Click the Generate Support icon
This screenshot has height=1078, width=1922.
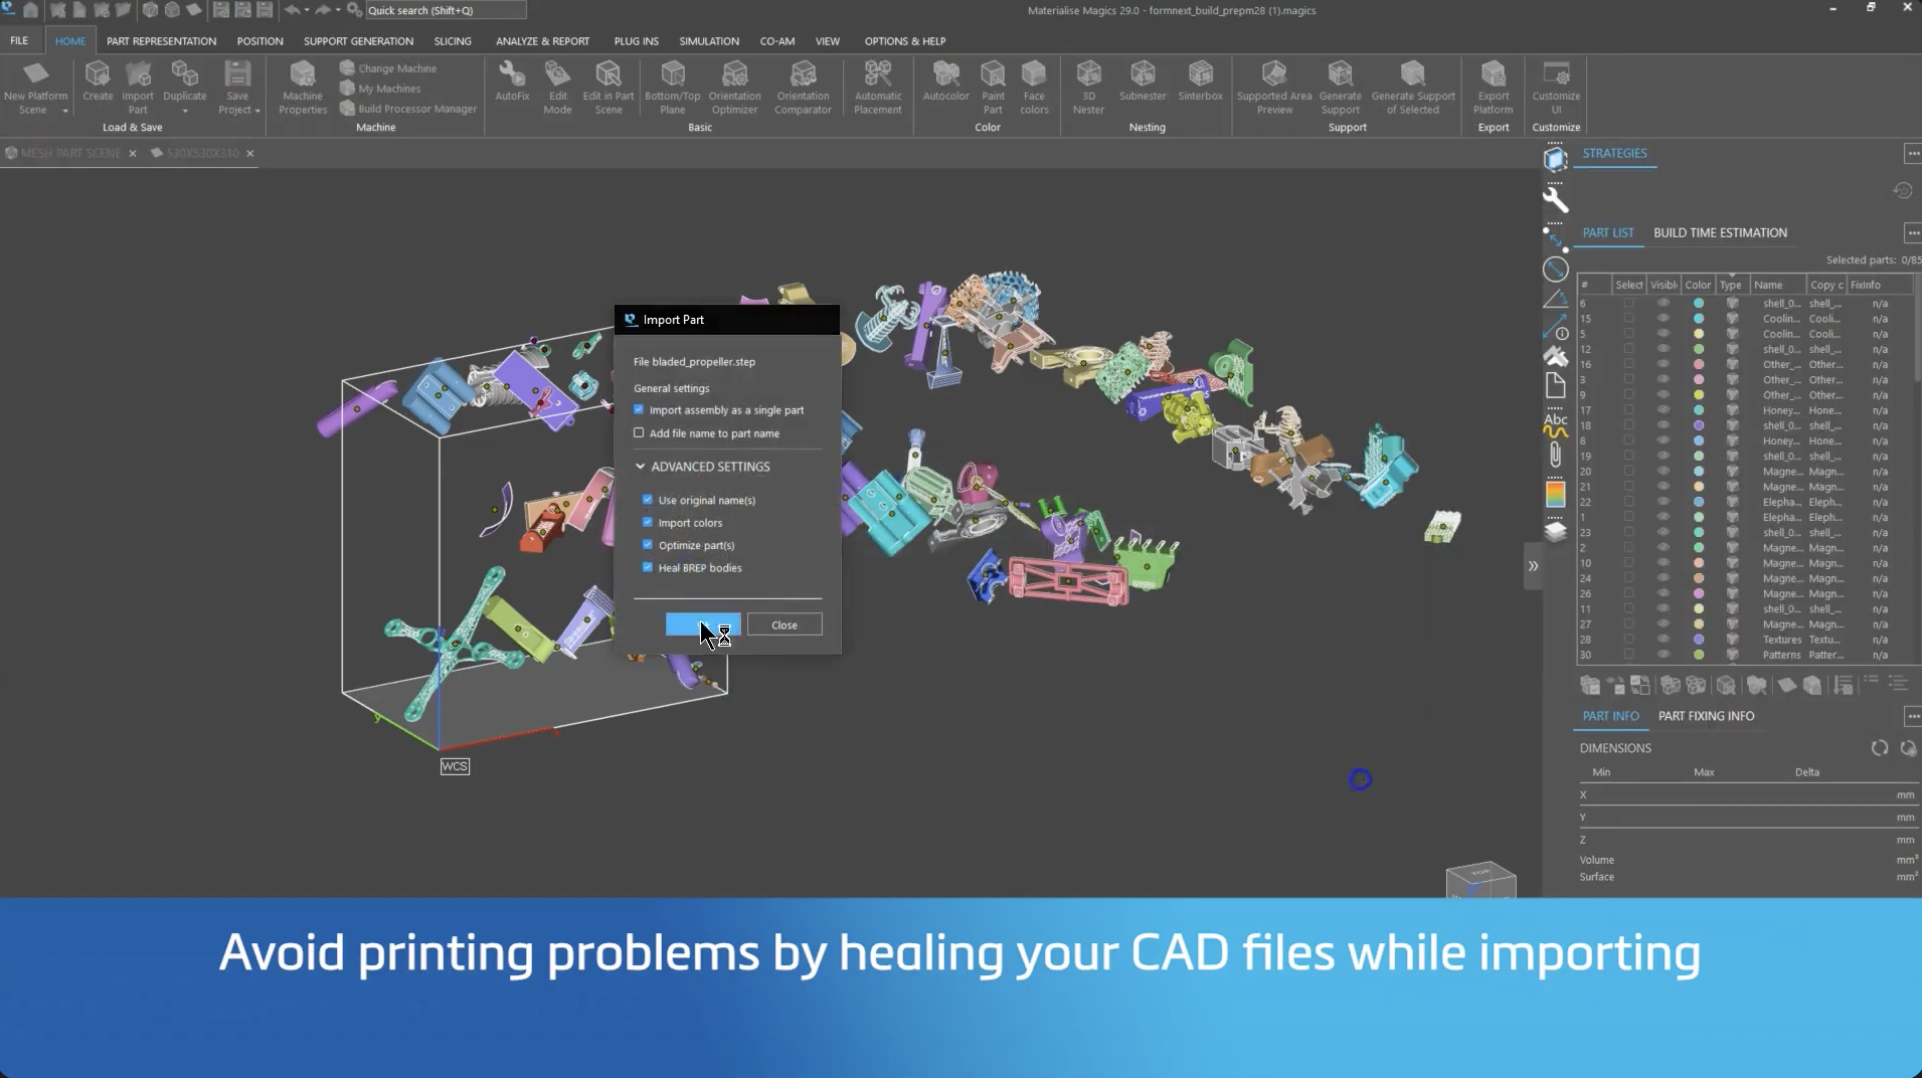(x=1340, y=87)
